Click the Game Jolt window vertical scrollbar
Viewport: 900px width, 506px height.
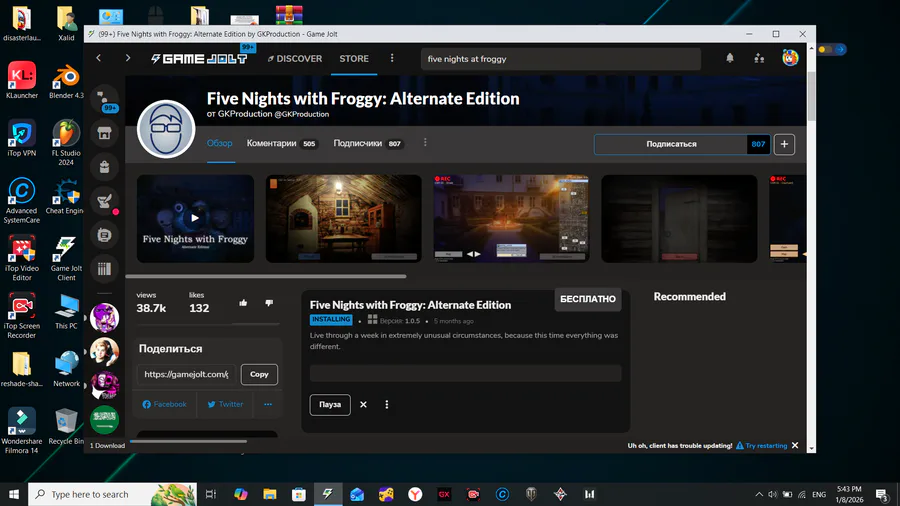811,97
